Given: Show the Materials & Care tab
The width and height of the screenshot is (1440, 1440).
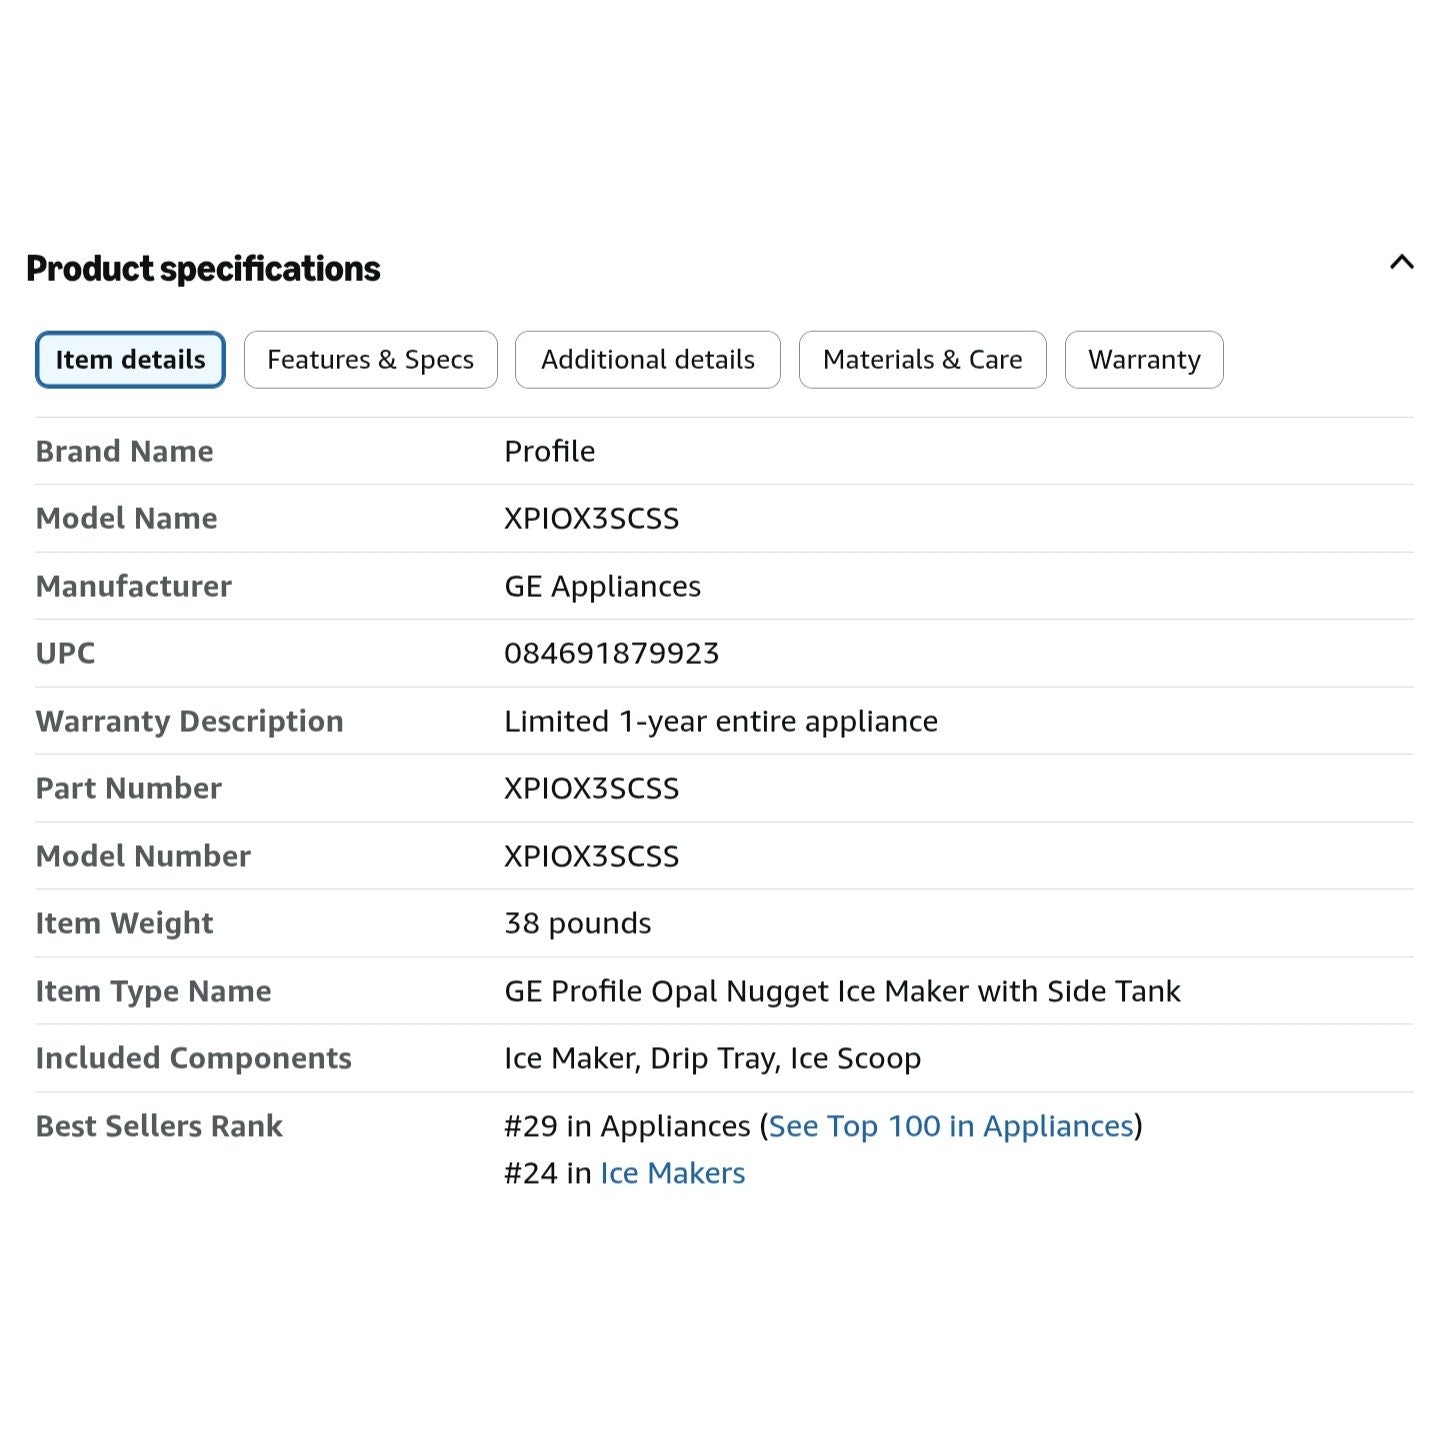Looking at the screenshot, I should [922, 360].
